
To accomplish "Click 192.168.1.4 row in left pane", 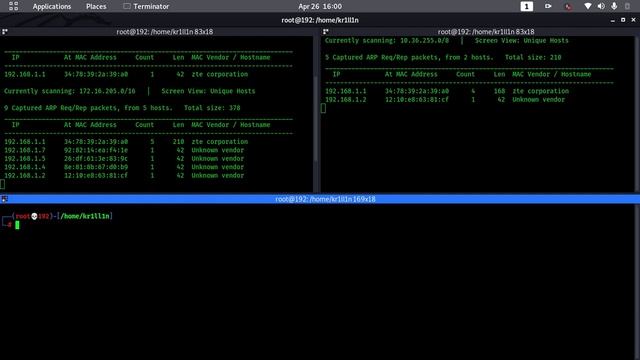I will point(124,167).
